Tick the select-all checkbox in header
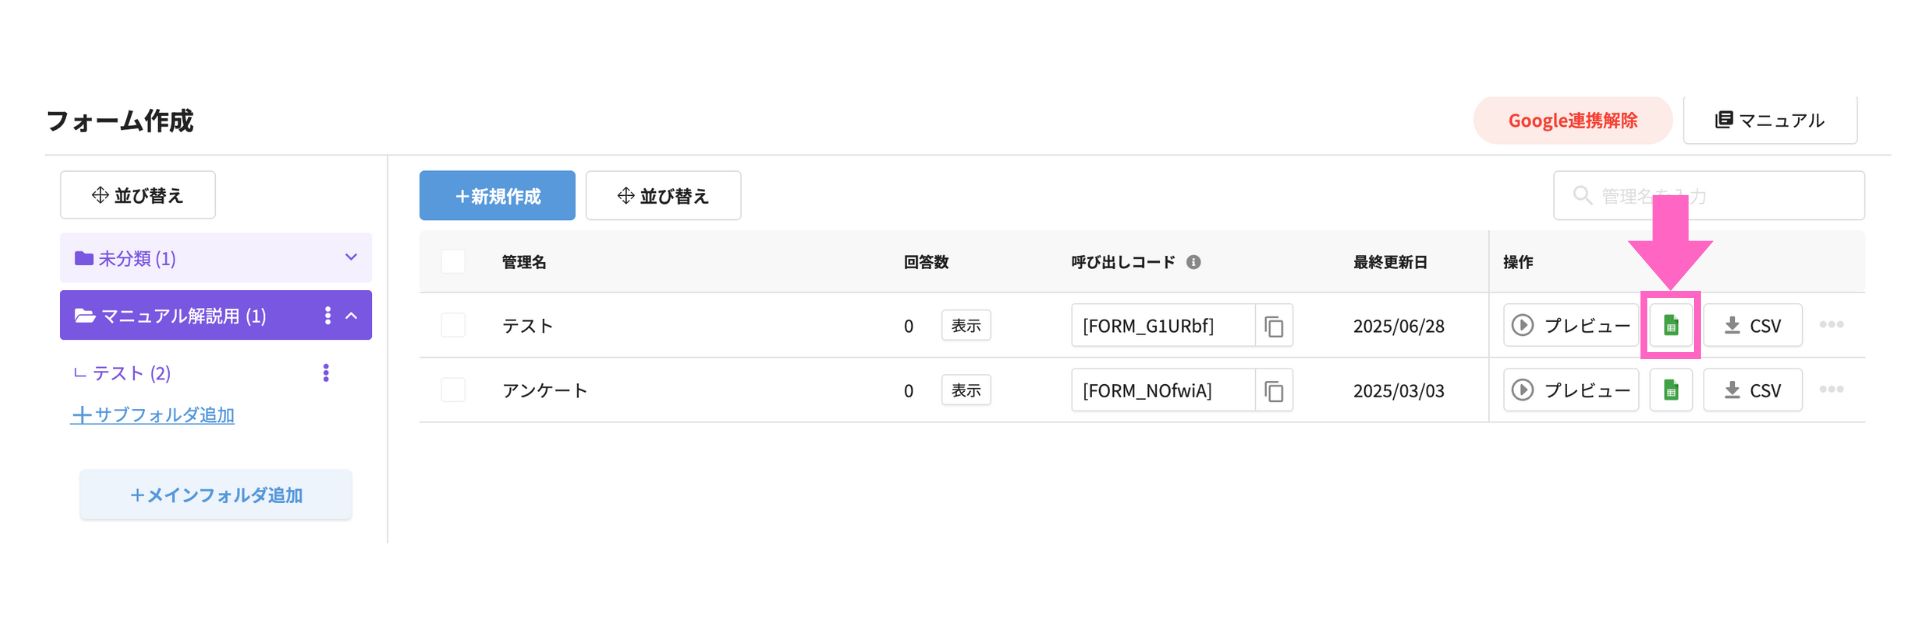 (453, 262)
